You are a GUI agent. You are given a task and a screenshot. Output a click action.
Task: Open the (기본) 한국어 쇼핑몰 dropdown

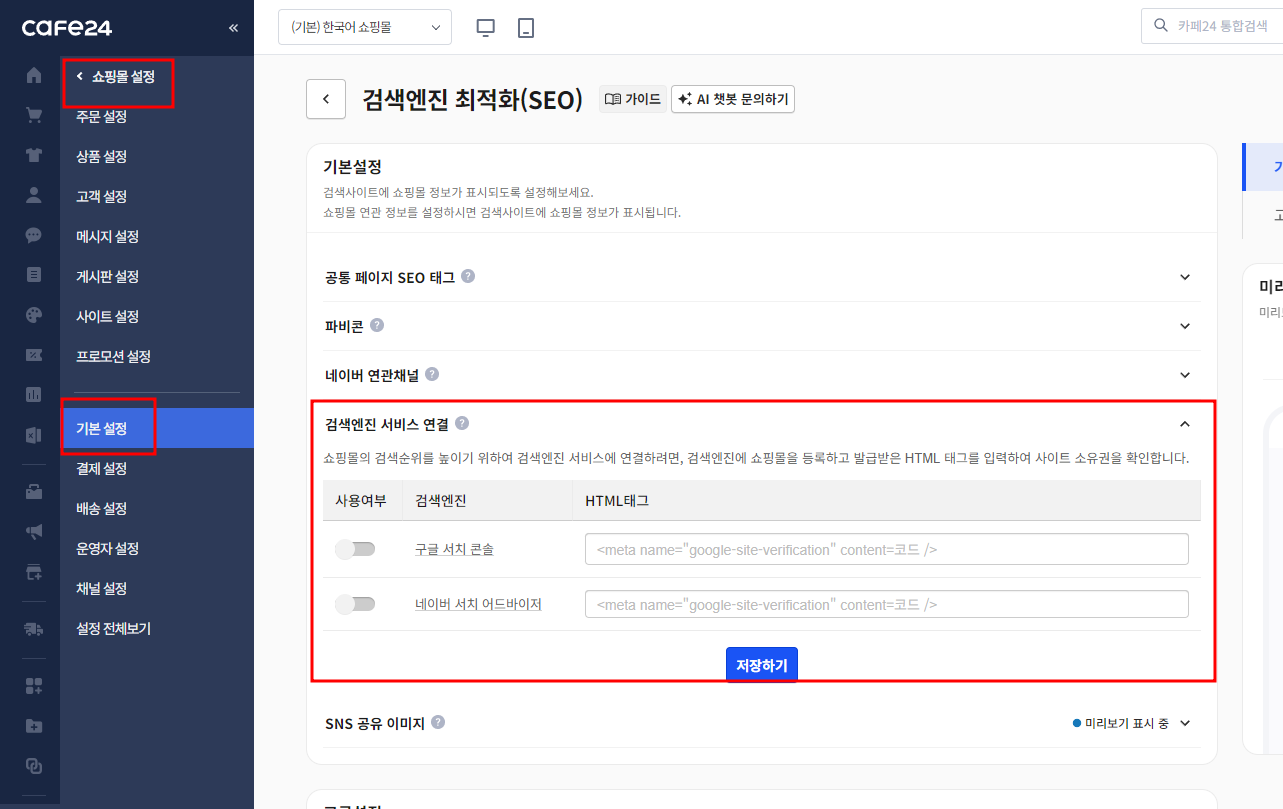364,27
